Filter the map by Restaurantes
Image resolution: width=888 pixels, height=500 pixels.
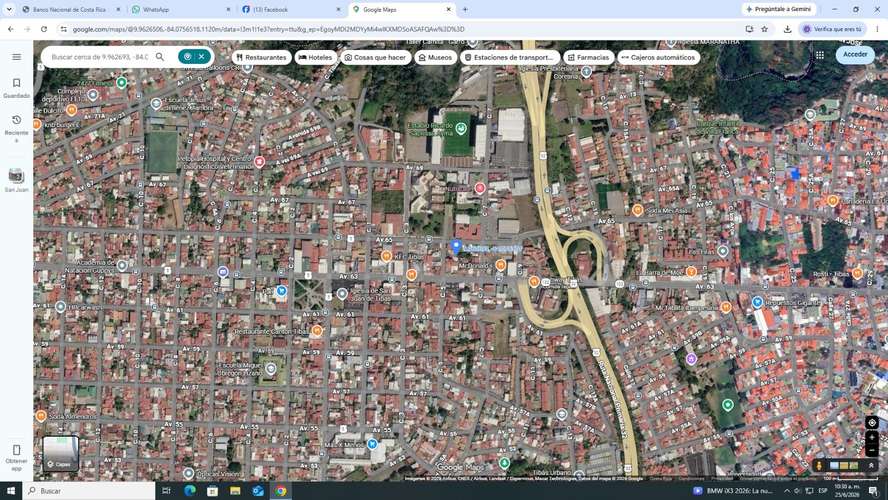coord(262,57)
